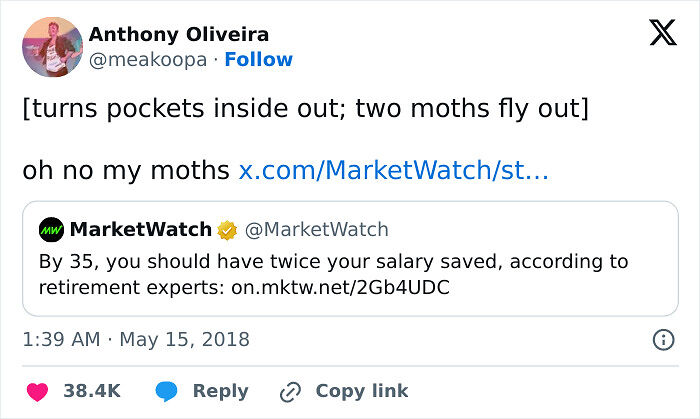Click MarketWatch's gold verified badge
Screen dimensions: 700x419
point(228,230)
